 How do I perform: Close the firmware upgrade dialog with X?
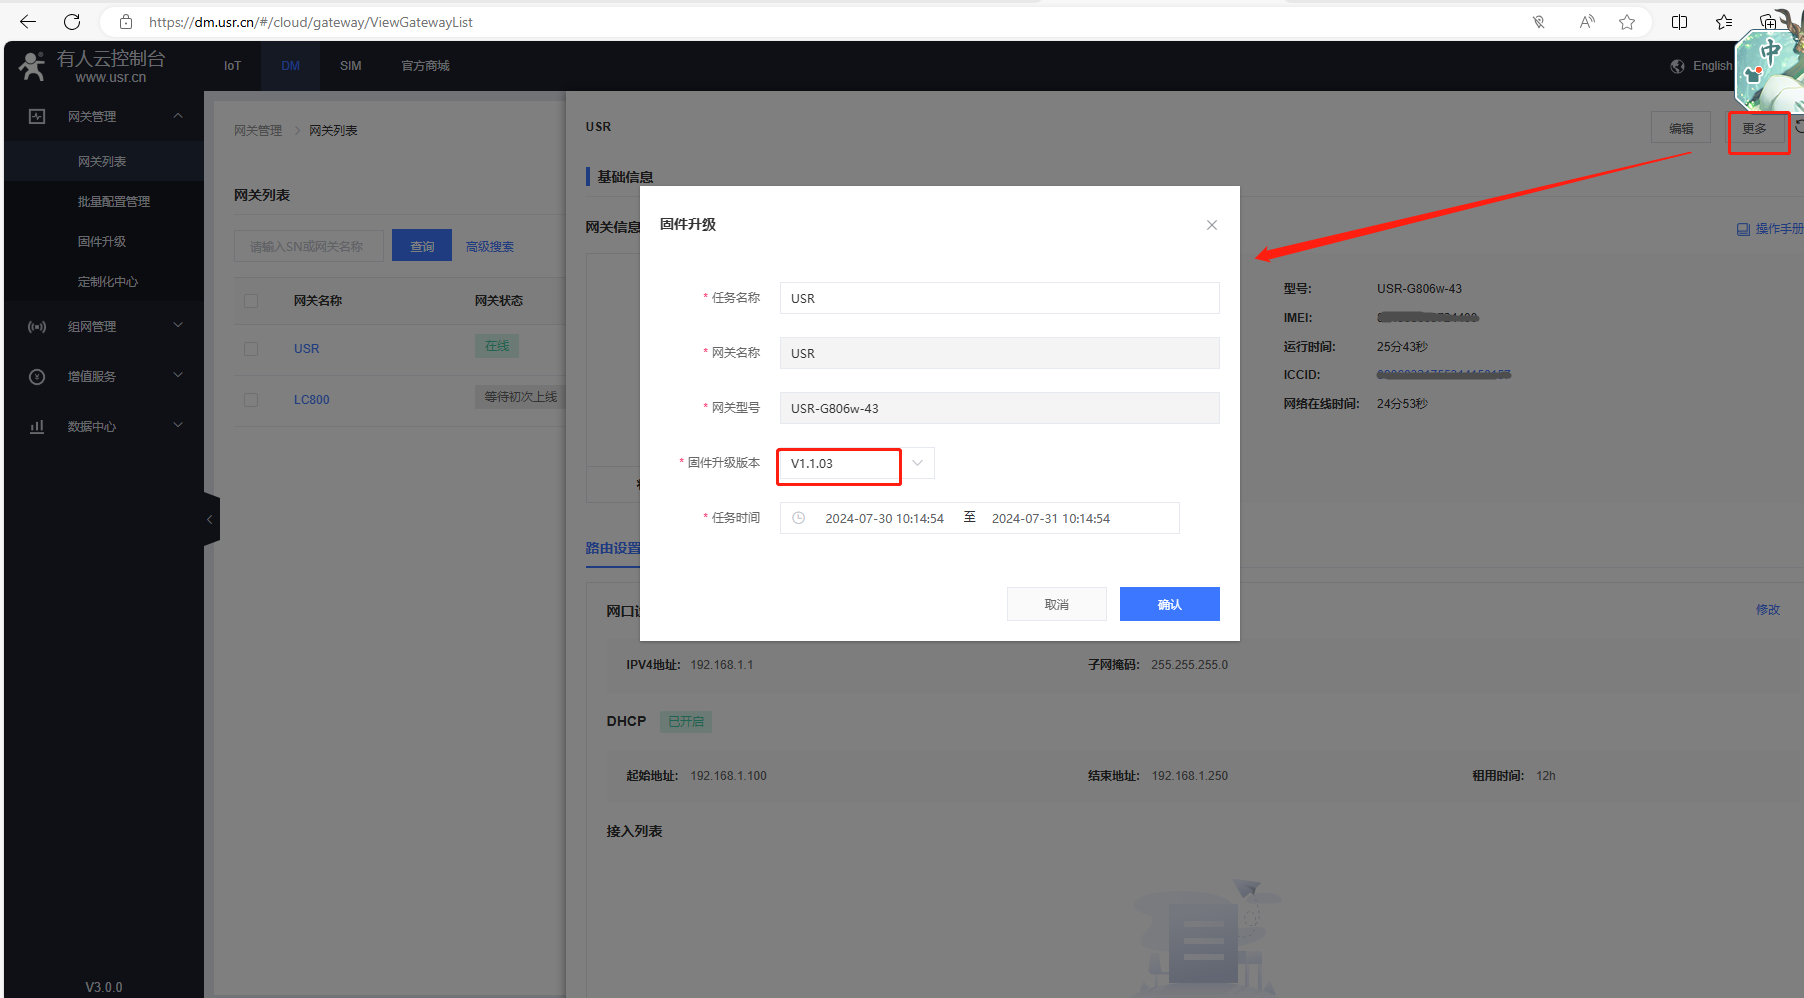(1211, 225)
